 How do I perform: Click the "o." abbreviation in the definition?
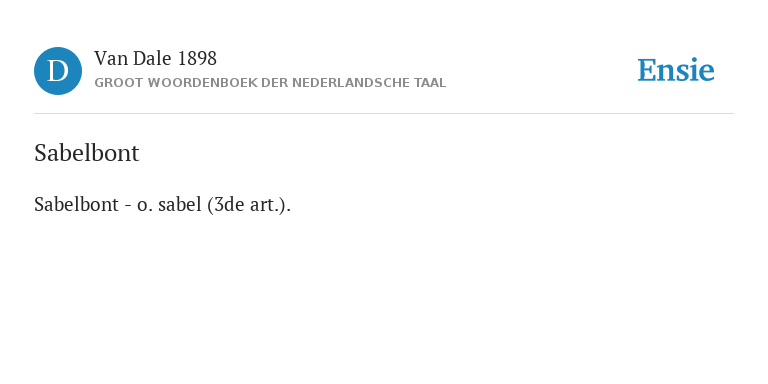145,206
